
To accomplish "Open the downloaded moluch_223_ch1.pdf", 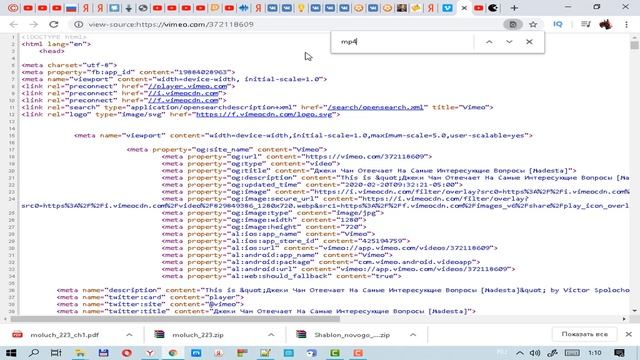I will click(64, 335).
